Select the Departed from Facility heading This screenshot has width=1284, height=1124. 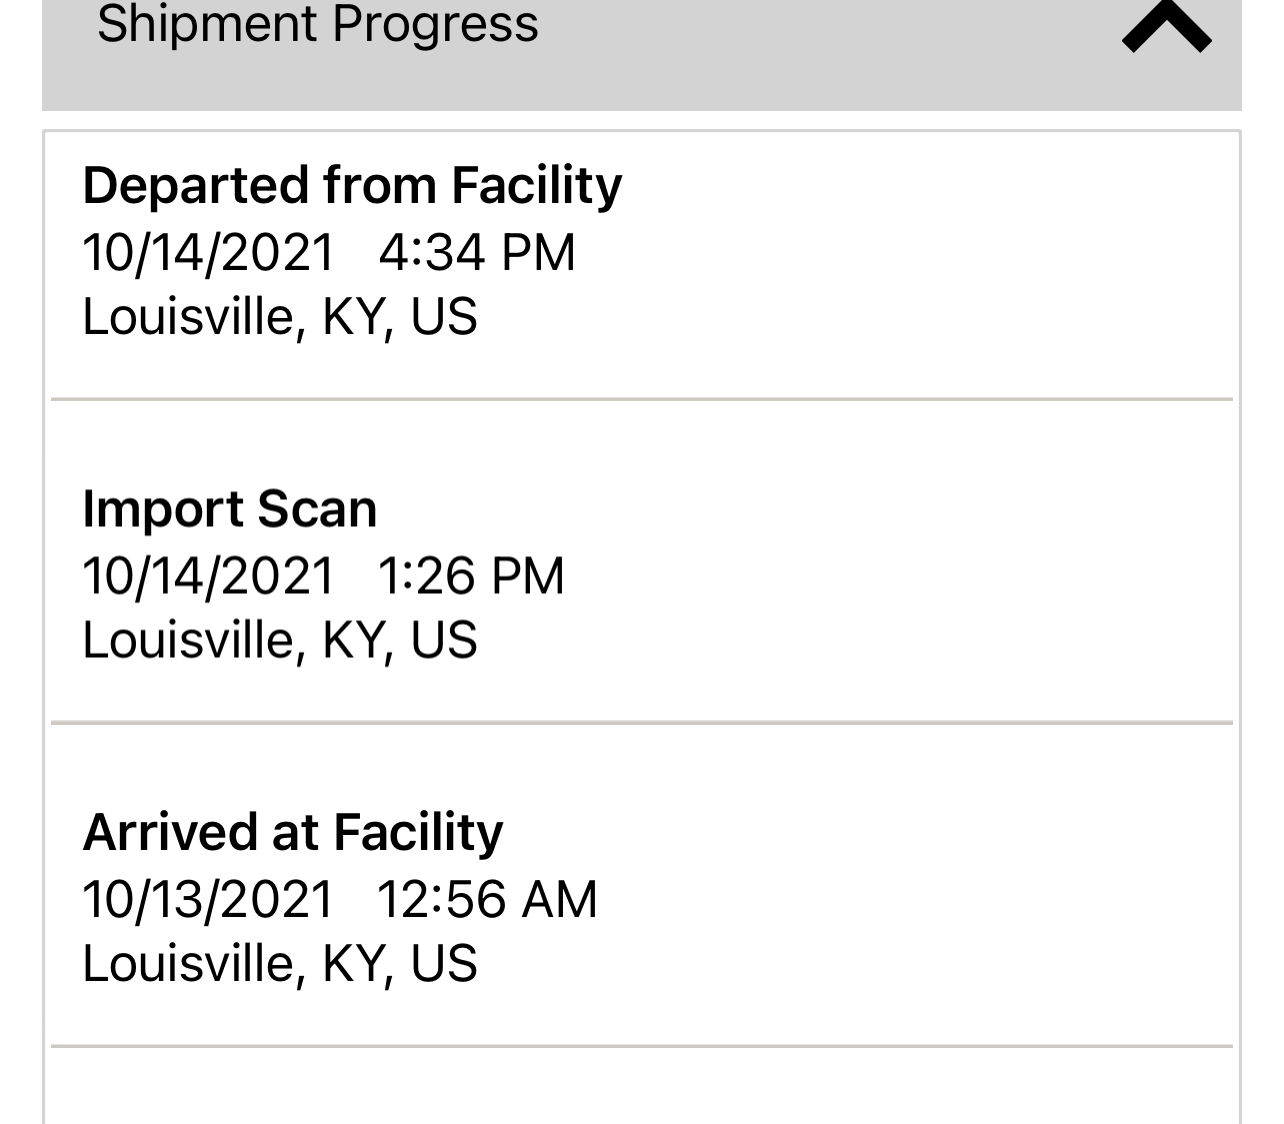click(x=352, y=186)
